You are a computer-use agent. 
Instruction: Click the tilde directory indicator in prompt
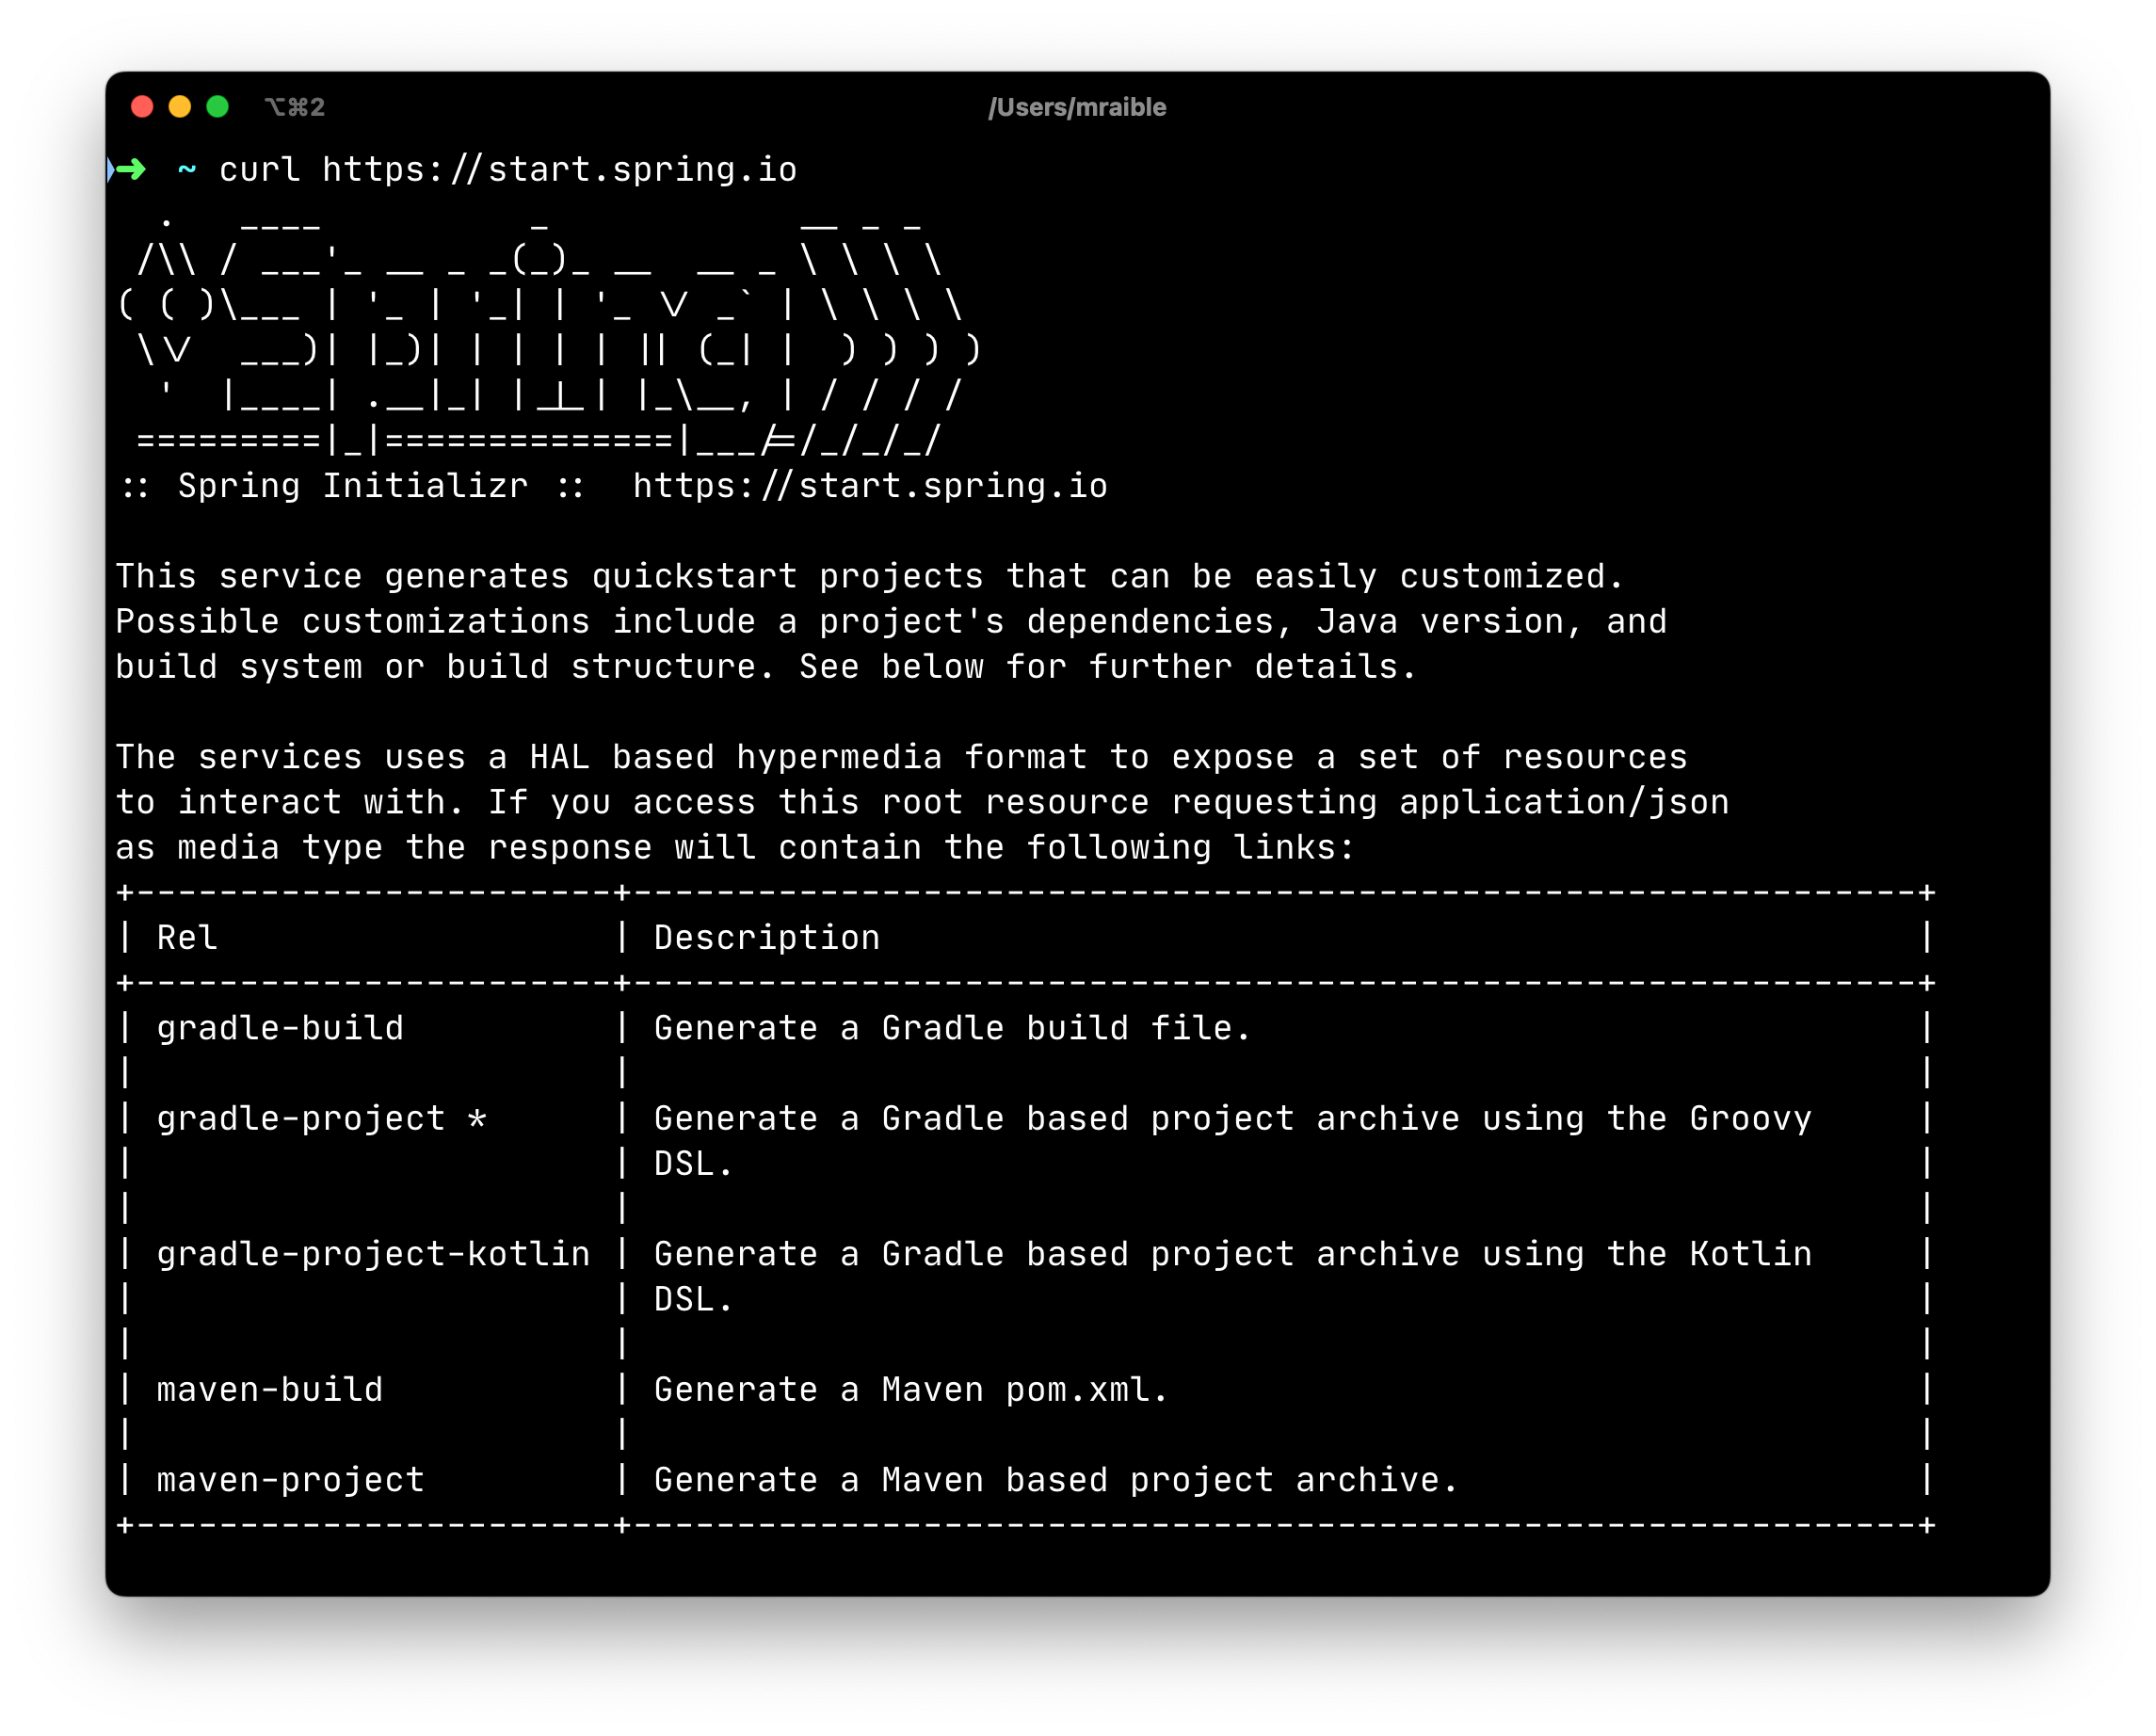click(x=187, y=170)
